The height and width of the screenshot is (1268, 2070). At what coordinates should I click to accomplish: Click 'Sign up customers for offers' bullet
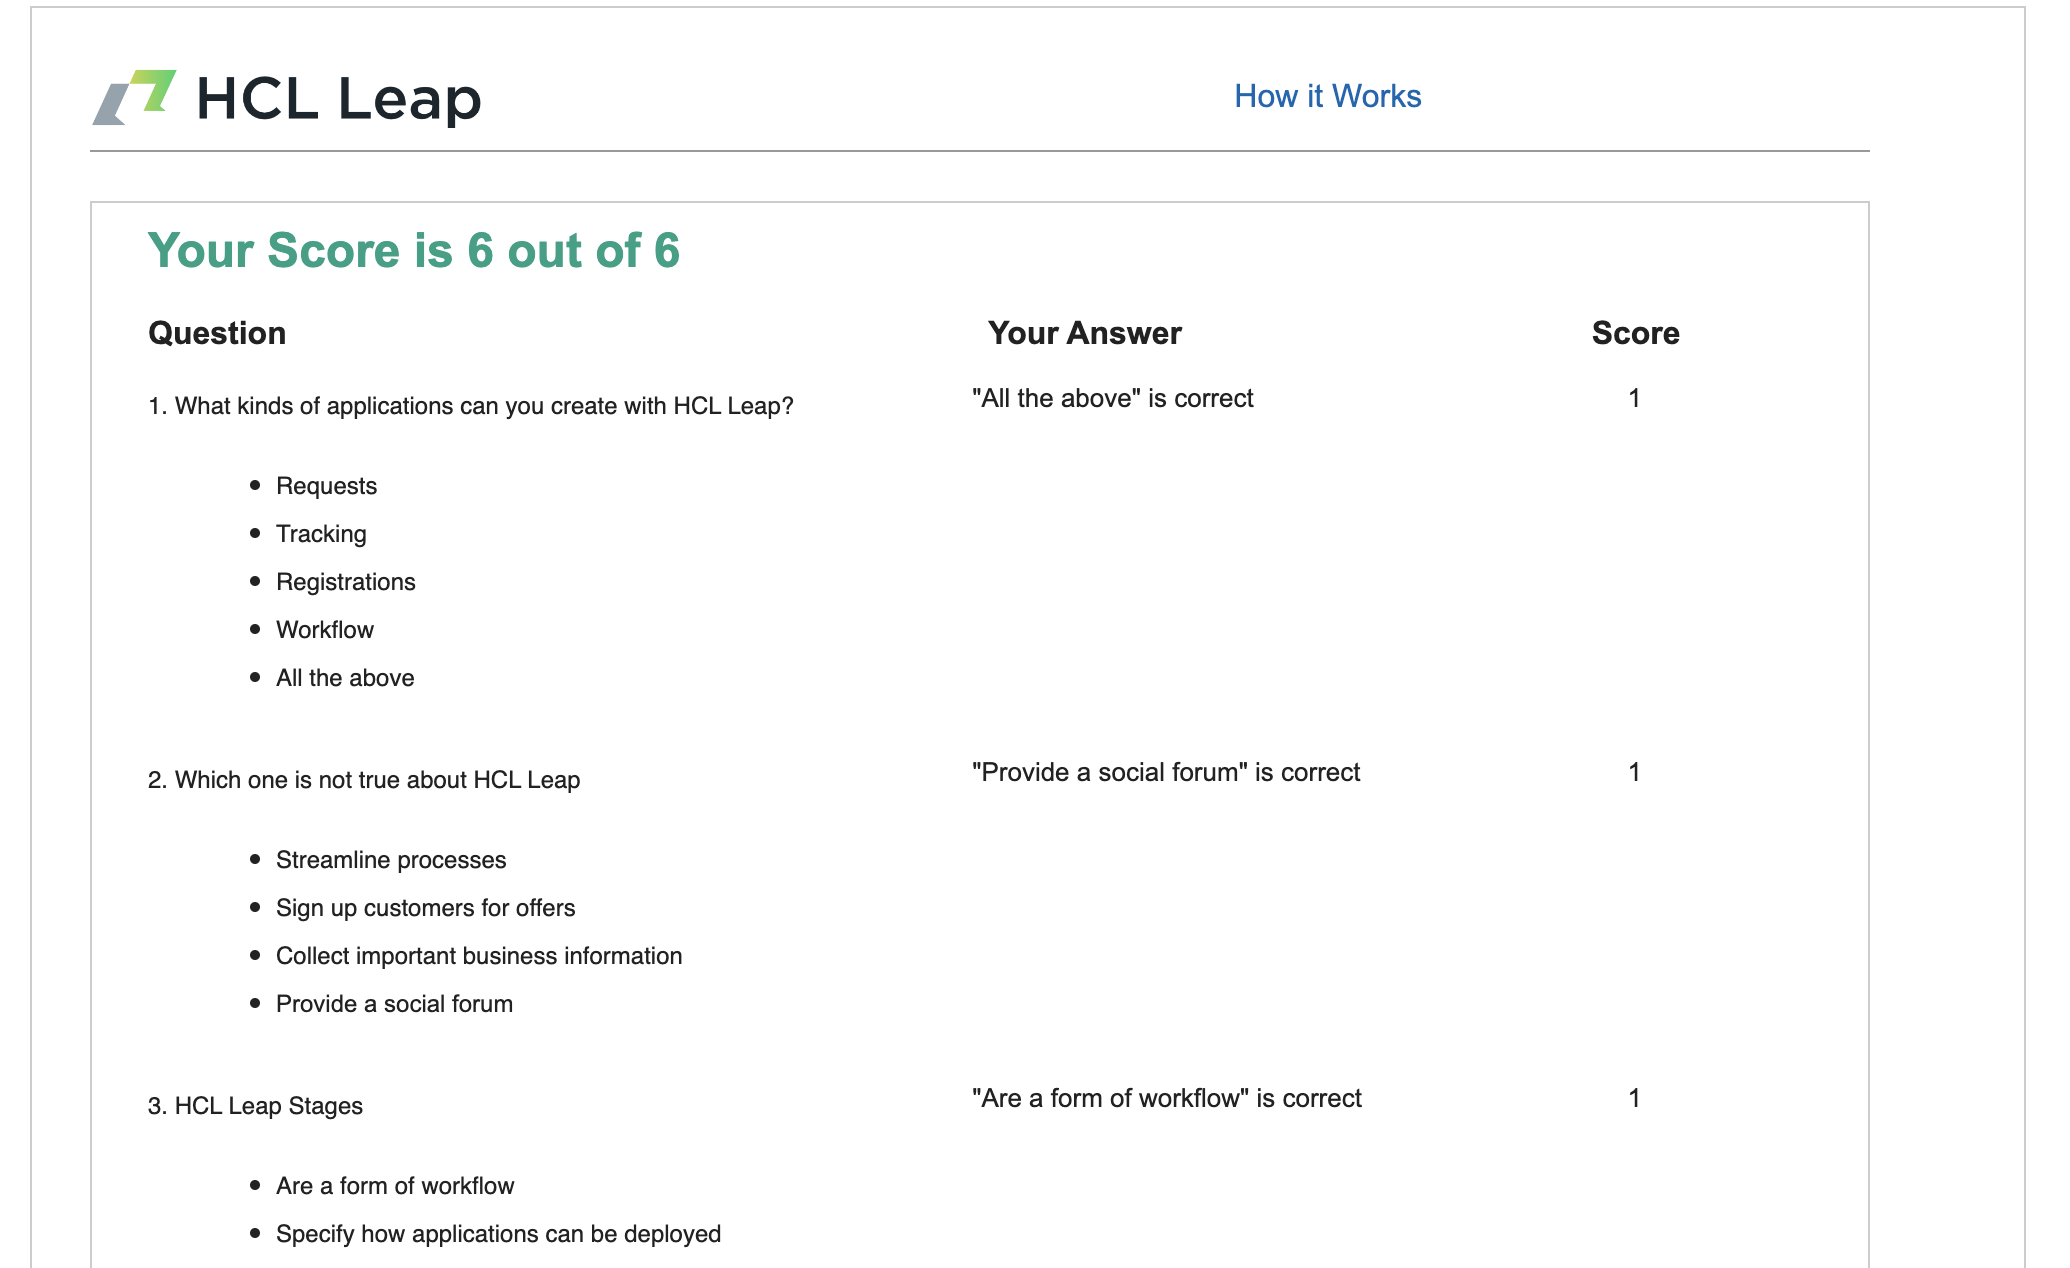(426, 908)
